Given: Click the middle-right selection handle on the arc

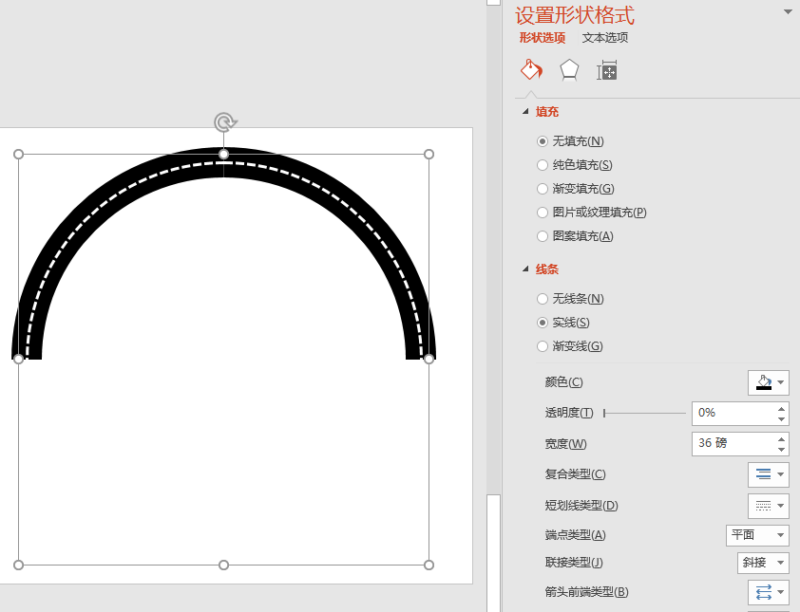Looking at the screenshot, I should click(x=429, y=359).
